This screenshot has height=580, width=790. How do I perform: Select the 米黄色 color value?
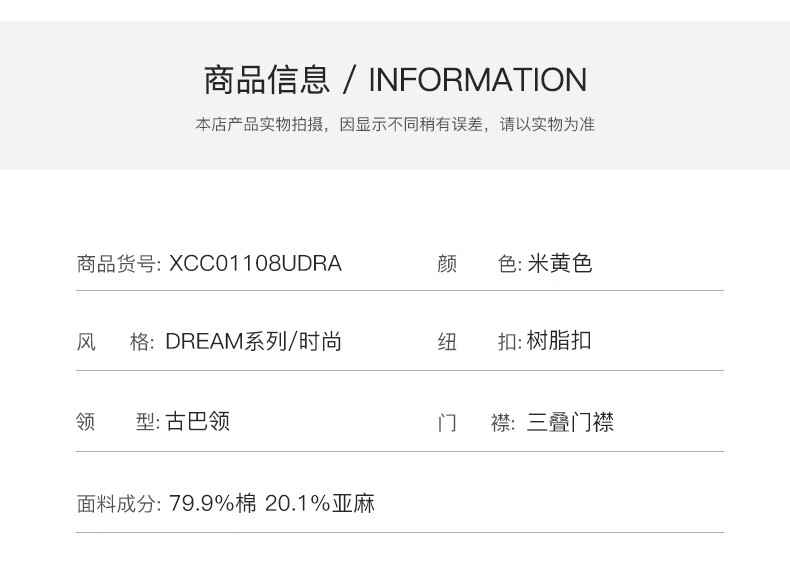pos(560,264)
